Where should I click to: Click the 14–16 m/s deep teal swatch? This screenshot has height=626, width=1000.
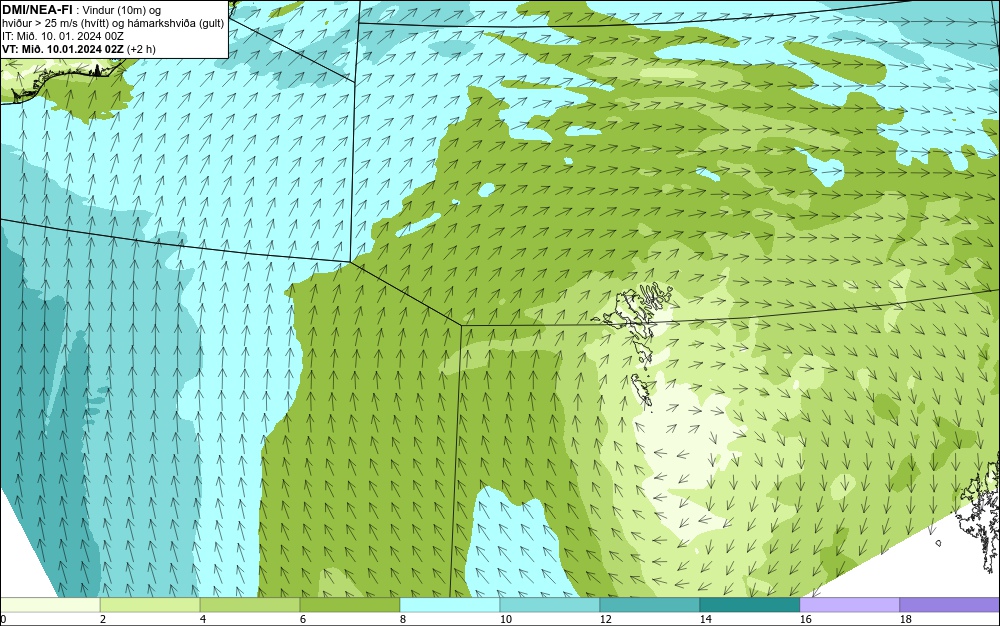coord(749,604)
